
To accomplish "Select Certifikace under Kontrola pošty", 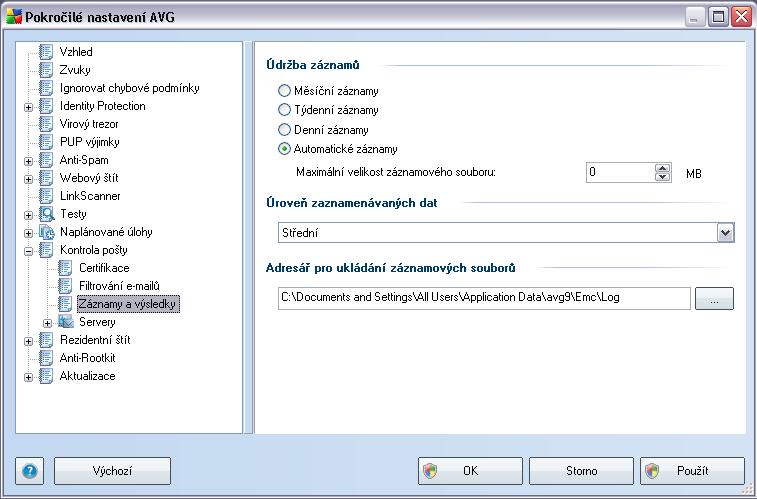I will point(104,268).
